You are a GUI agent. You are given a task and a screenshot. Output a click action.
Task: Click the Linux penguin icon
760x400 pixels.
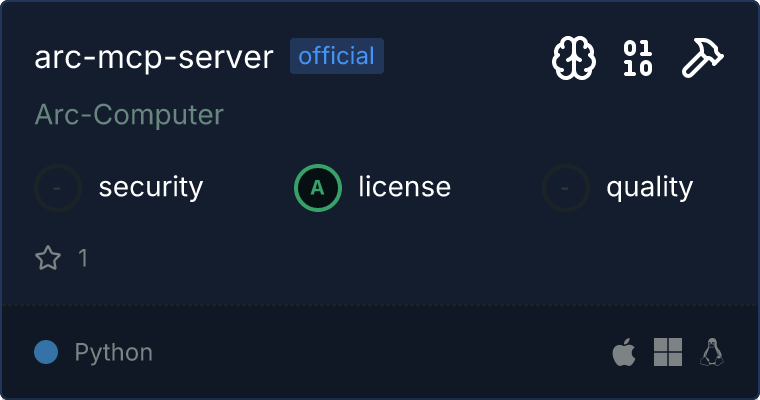point(712,352)
